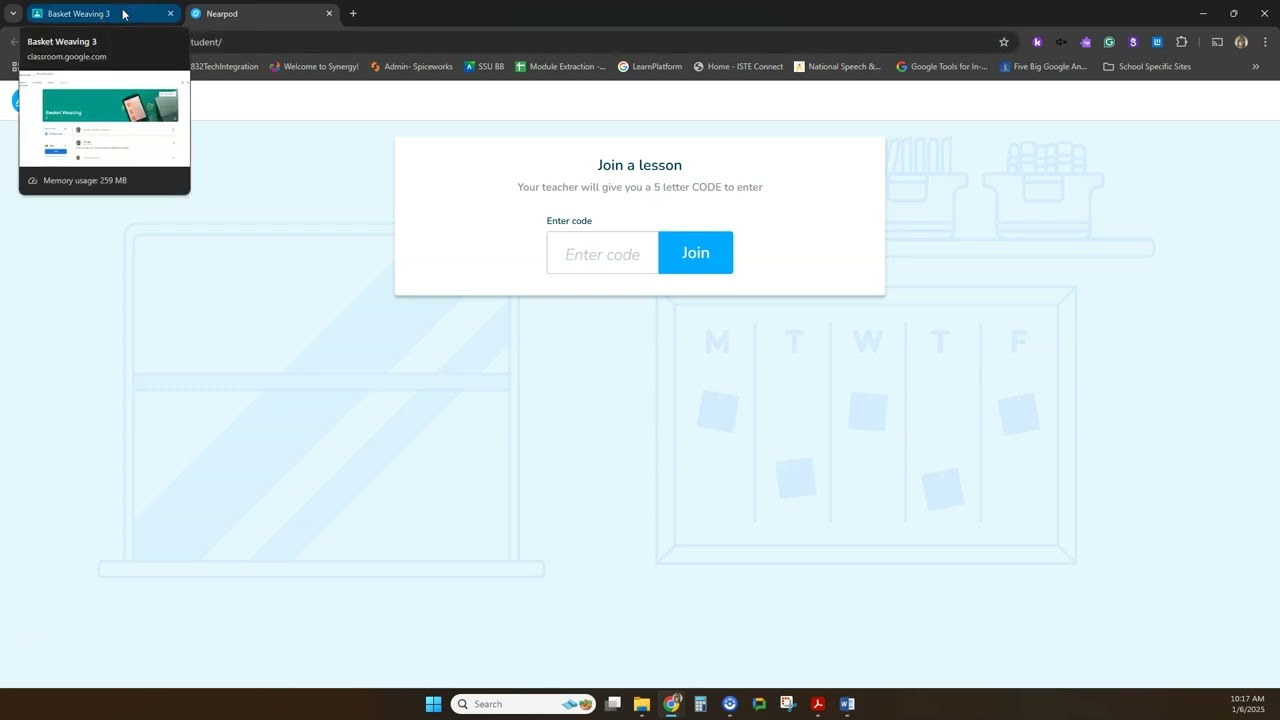The image size is (1280, 720).
Task: Open the Grammarly extension
Action: [x=1109, y=42]
